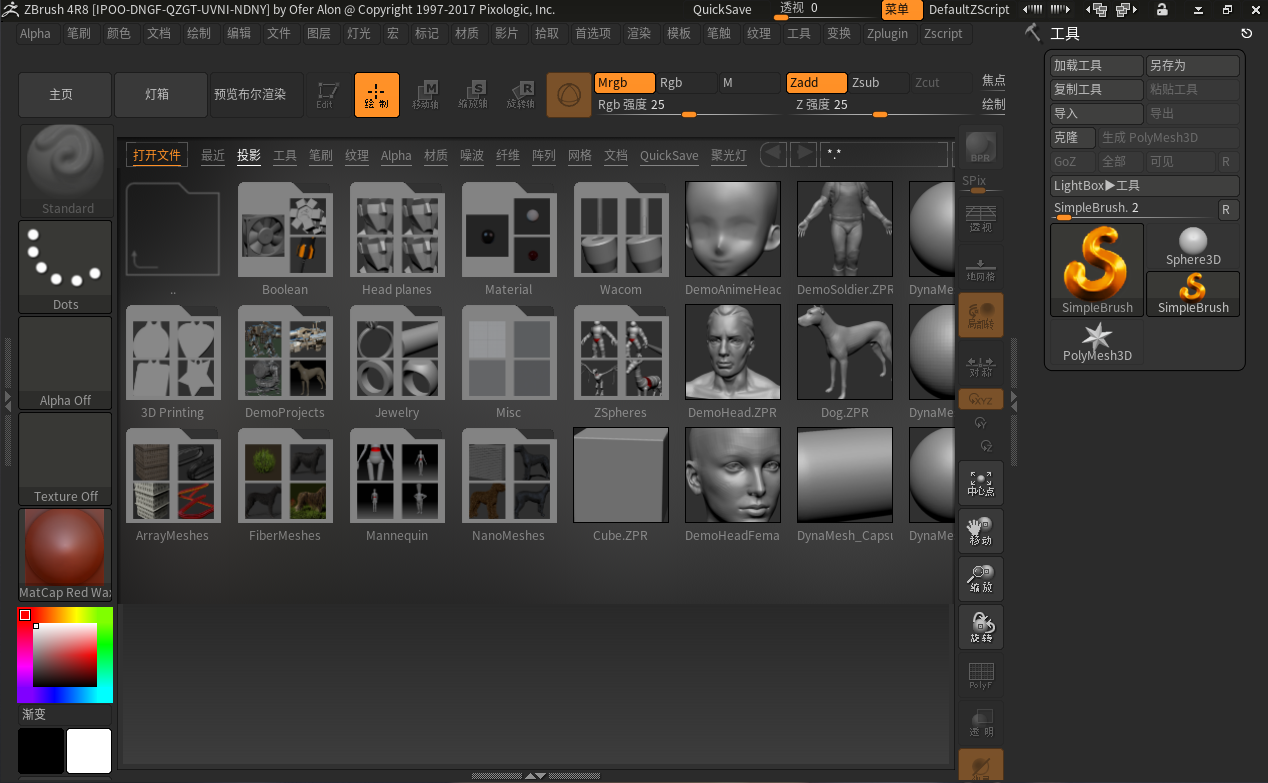Enable the Zsub sculpt mode
The width and height of the screenshot is (1268, 783).
tap(876, 83)
